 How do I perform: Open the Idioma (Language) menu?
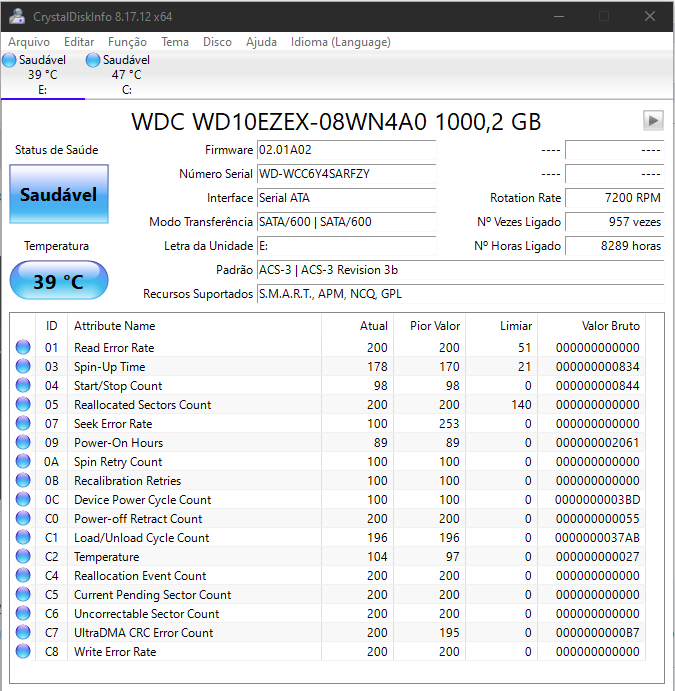coord(341,42)
